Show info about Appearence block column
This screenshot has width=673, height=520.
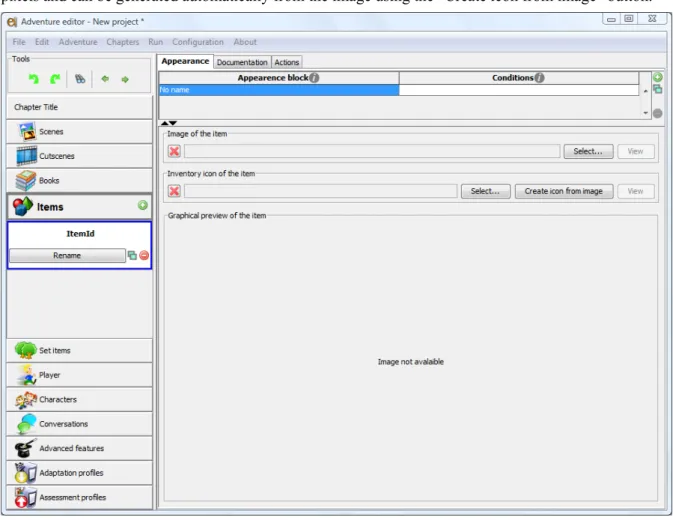(314, 78)
